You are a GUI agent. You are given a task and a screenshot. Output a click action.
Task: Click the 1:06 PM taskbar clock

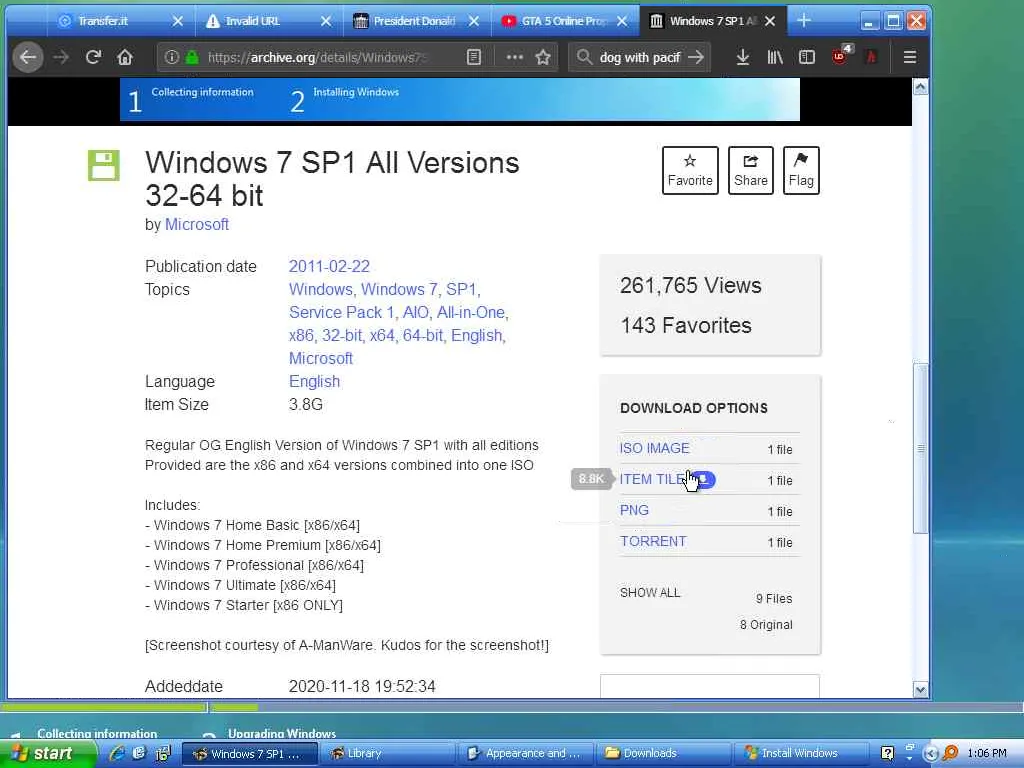click(x=986, y=753)
